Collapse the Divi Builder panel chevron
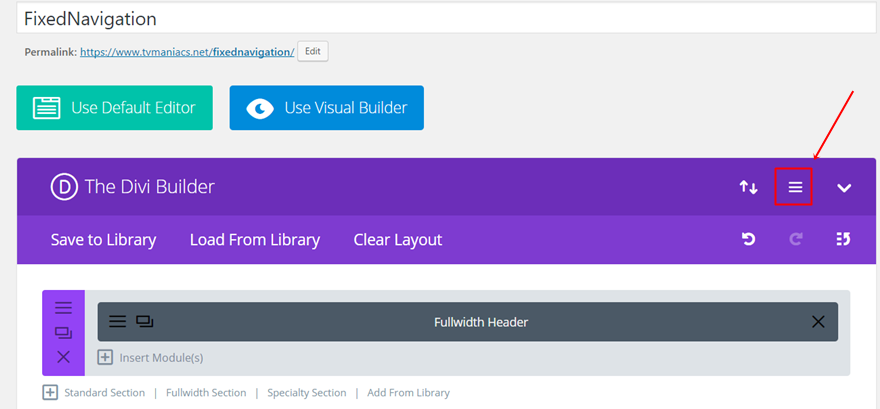 [x=844, y=188]
